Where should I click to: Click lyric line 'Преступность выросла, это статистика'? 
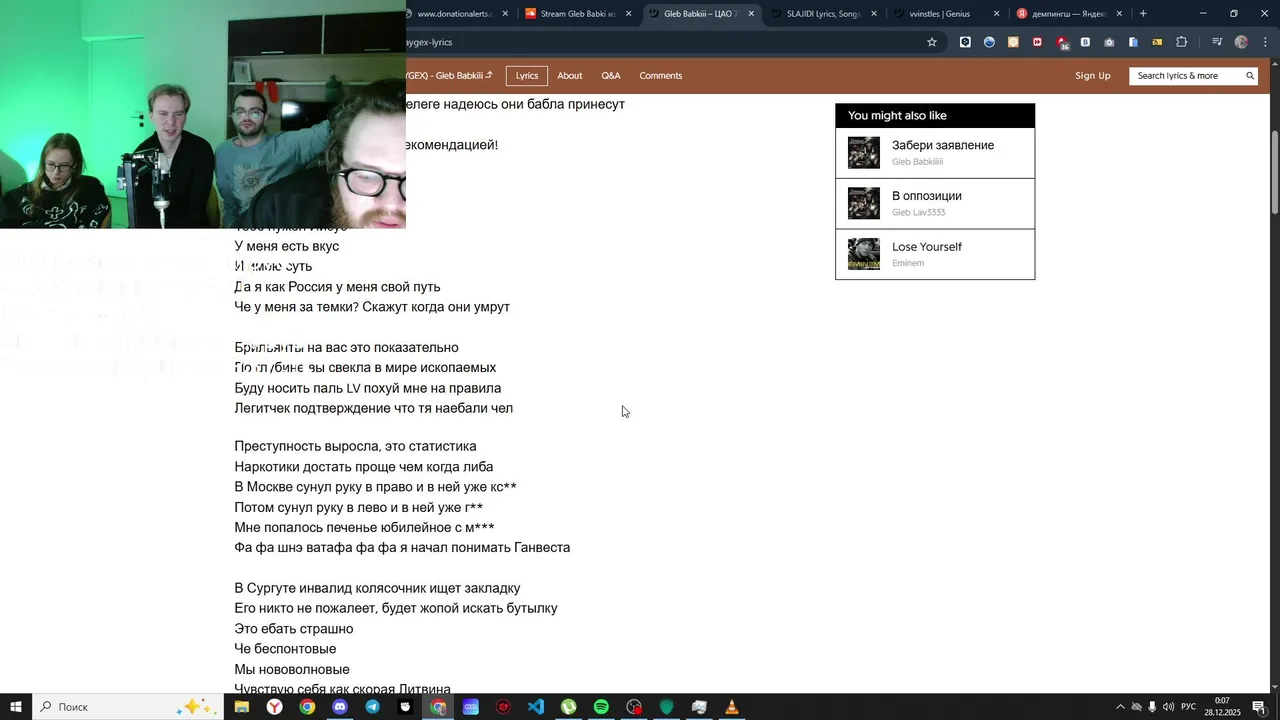(355, 447)
